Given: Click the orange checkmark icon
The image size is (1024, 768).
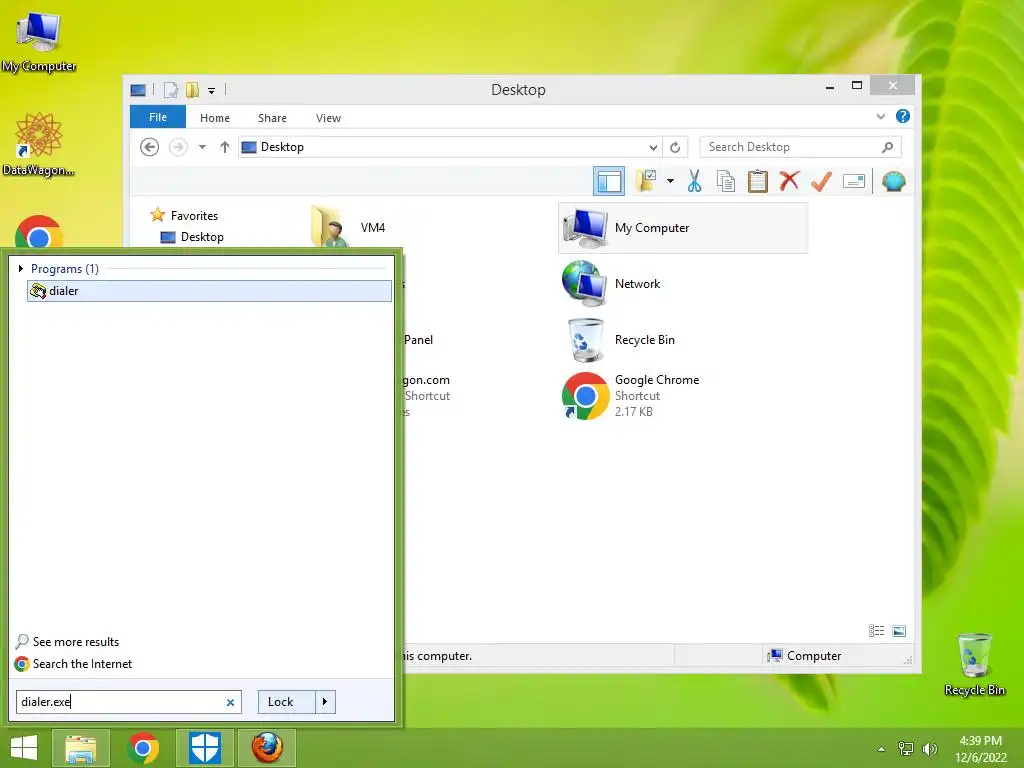Looking at the screenshot, I should pyautogui.click(x=821, y=181).
